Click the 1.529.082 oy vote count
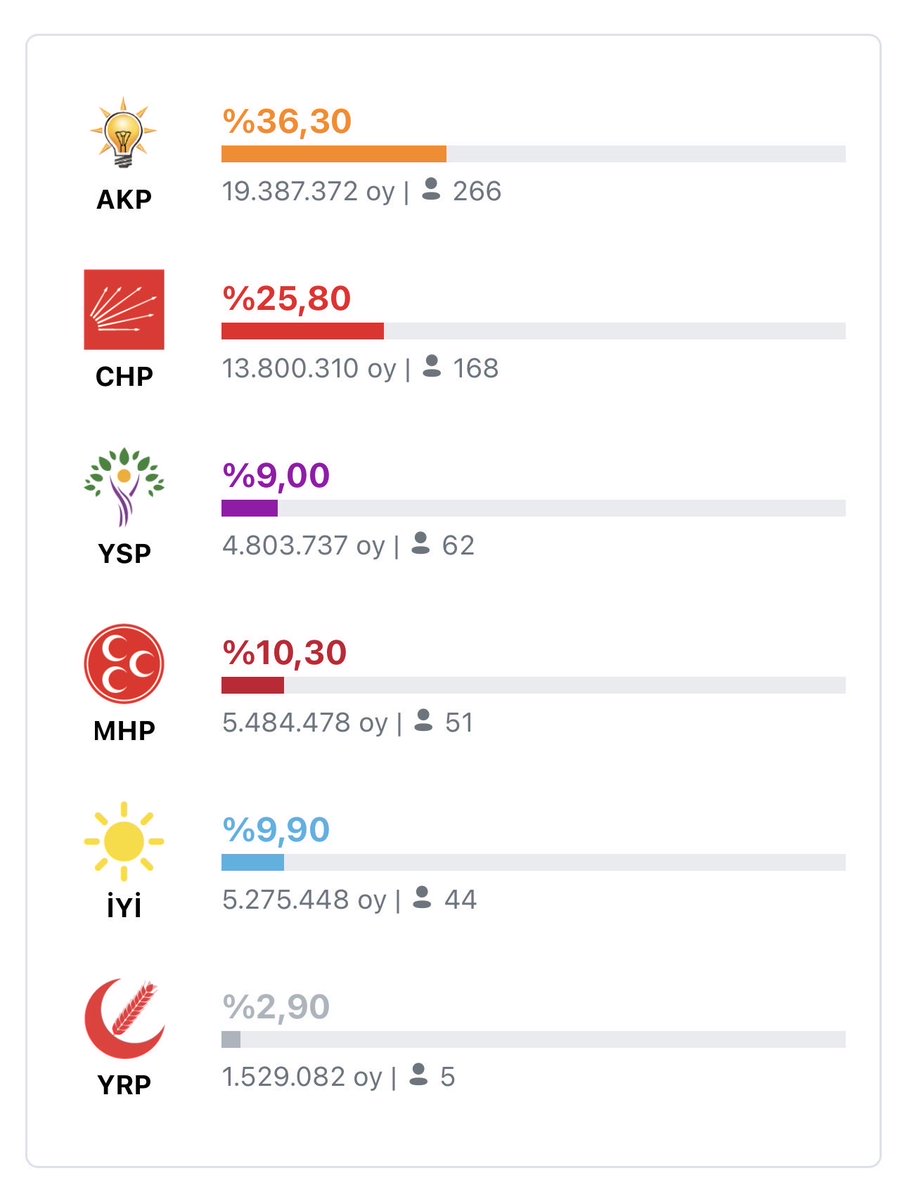This screenshot has height=1199, width=907. point(302,1077)
